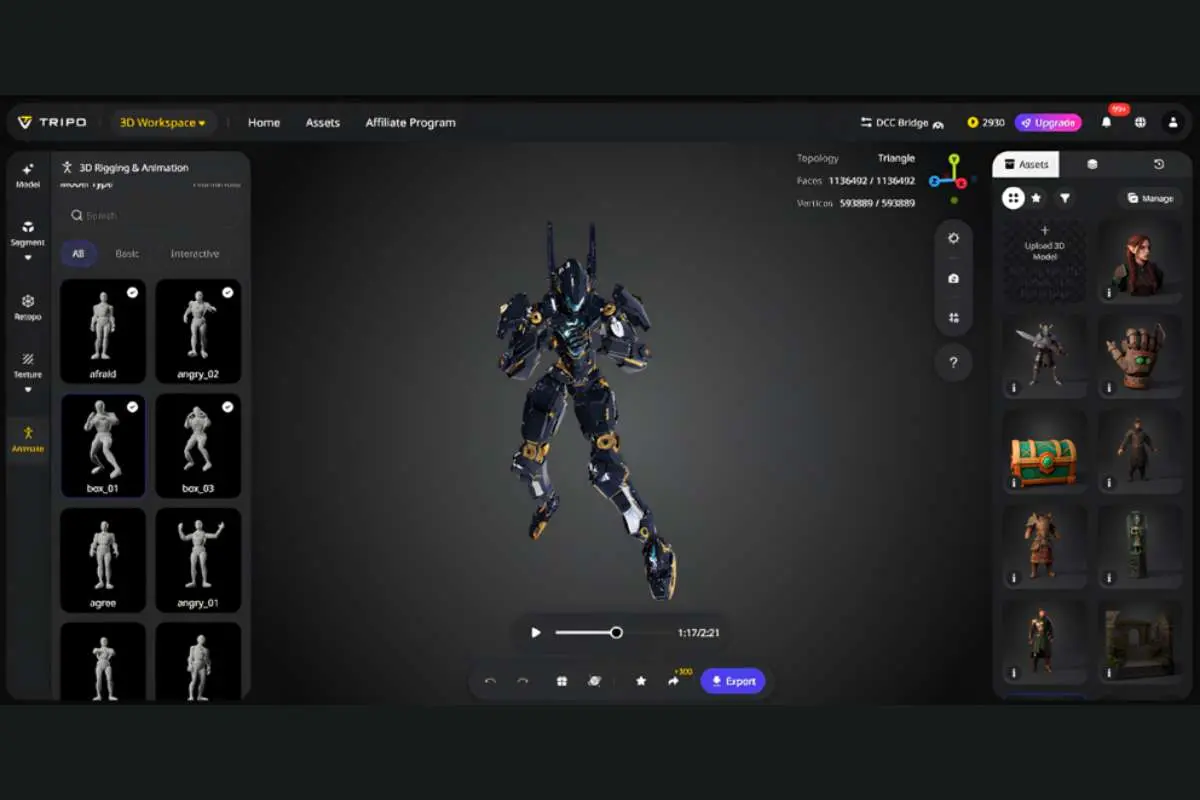Expand the 3D Workspace dropdown
Image resolution: width=1200 pixels, height=800 pixels.
163,123
